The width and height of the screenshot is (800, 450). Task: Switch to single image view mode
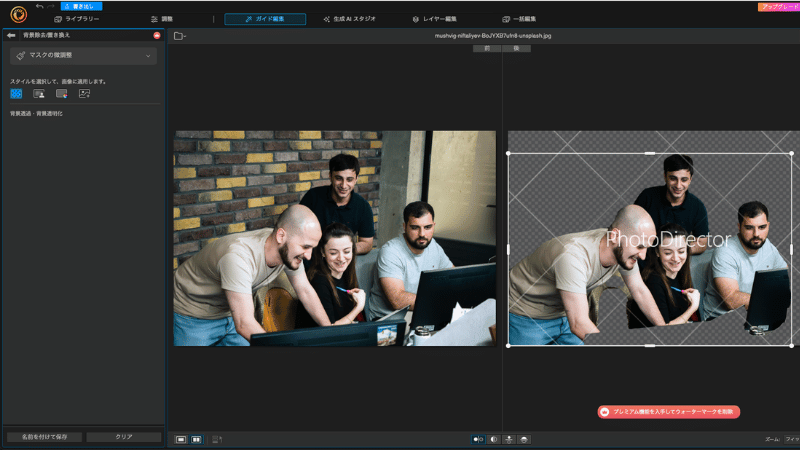(x=181, y=439)
